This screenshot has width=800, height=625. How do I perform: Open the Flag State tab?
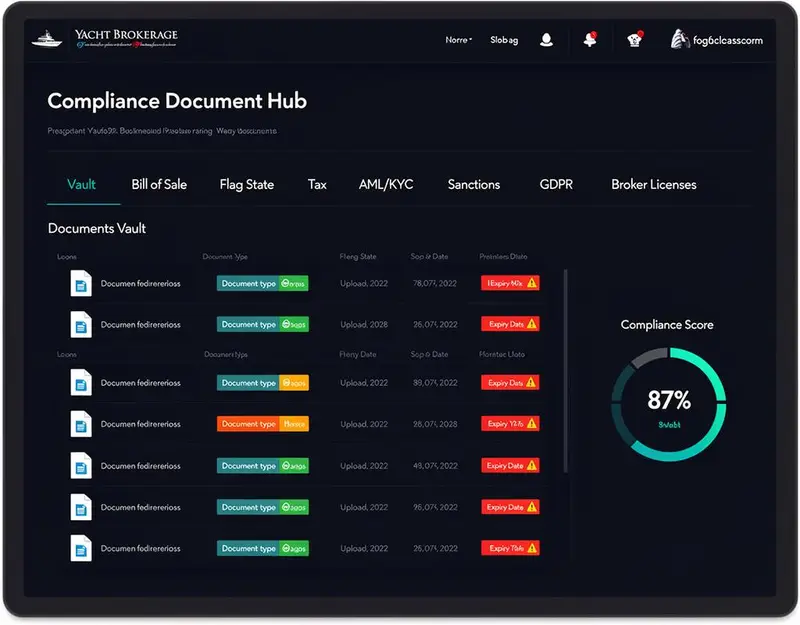click(247, 185)
